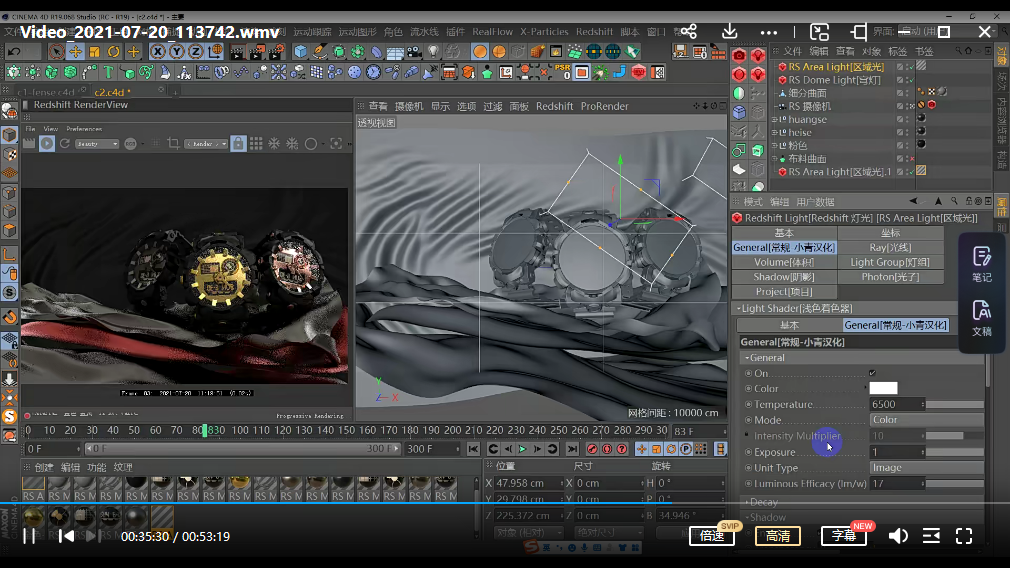Activate the Rotate tool
Viewport: 1010px width, 568px height.
(114, 52)
